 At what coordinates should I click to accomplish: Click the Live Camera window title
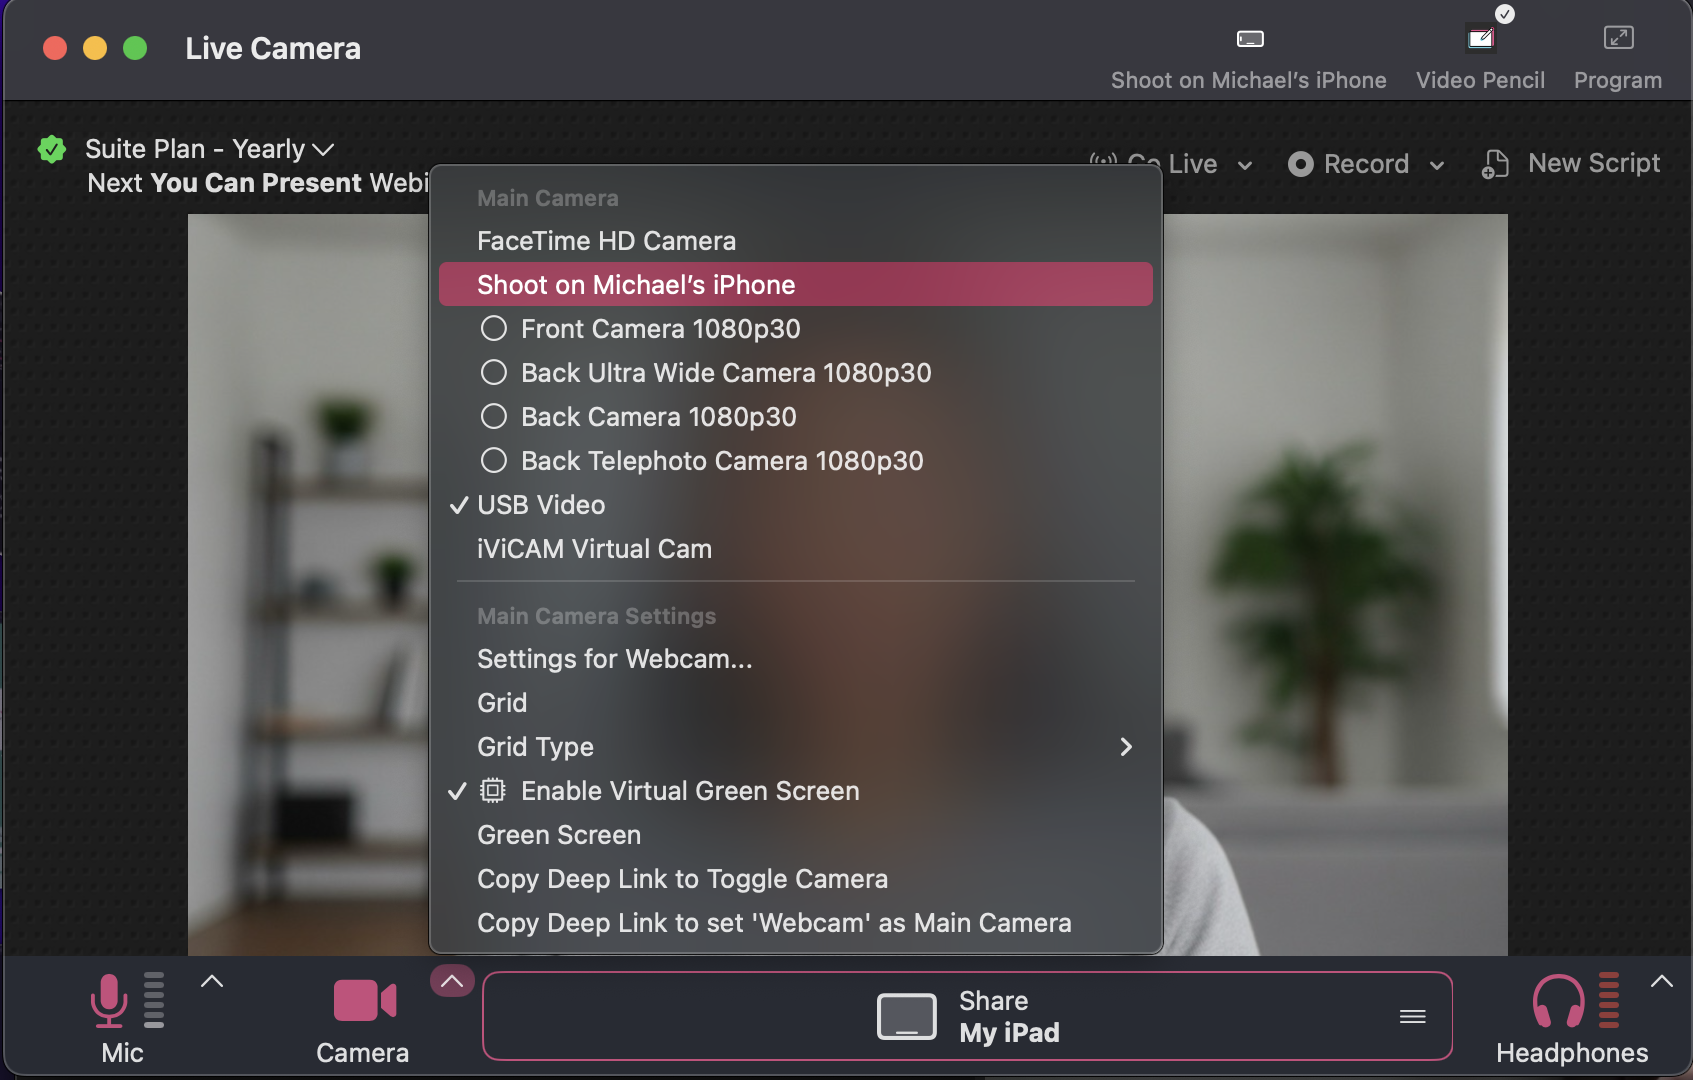tap(273, 48)
